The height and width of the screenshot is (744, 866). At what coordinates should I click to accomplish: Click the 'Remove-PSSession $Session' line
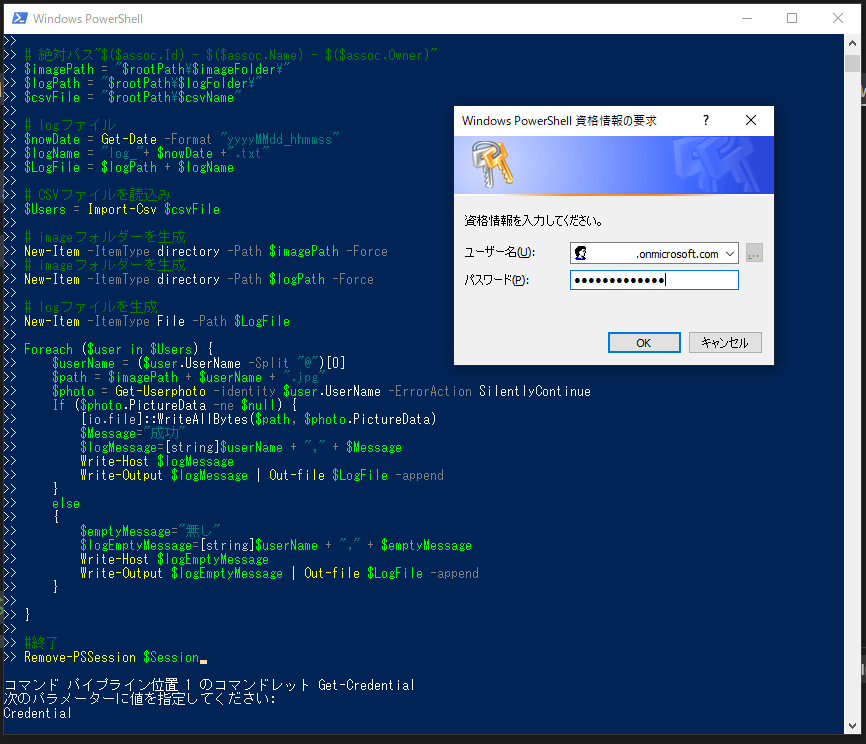coord(111,657)
